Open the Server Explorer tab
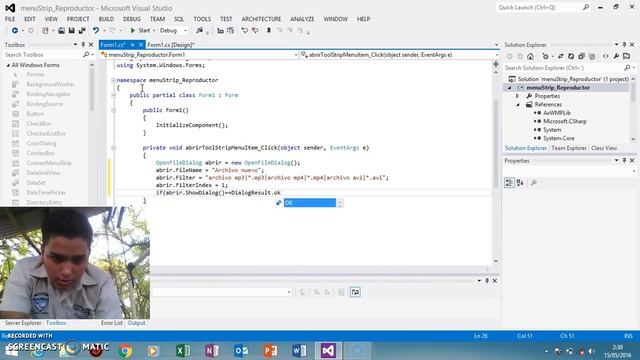Viewport: 640px width, 360px height. [23, 323]
